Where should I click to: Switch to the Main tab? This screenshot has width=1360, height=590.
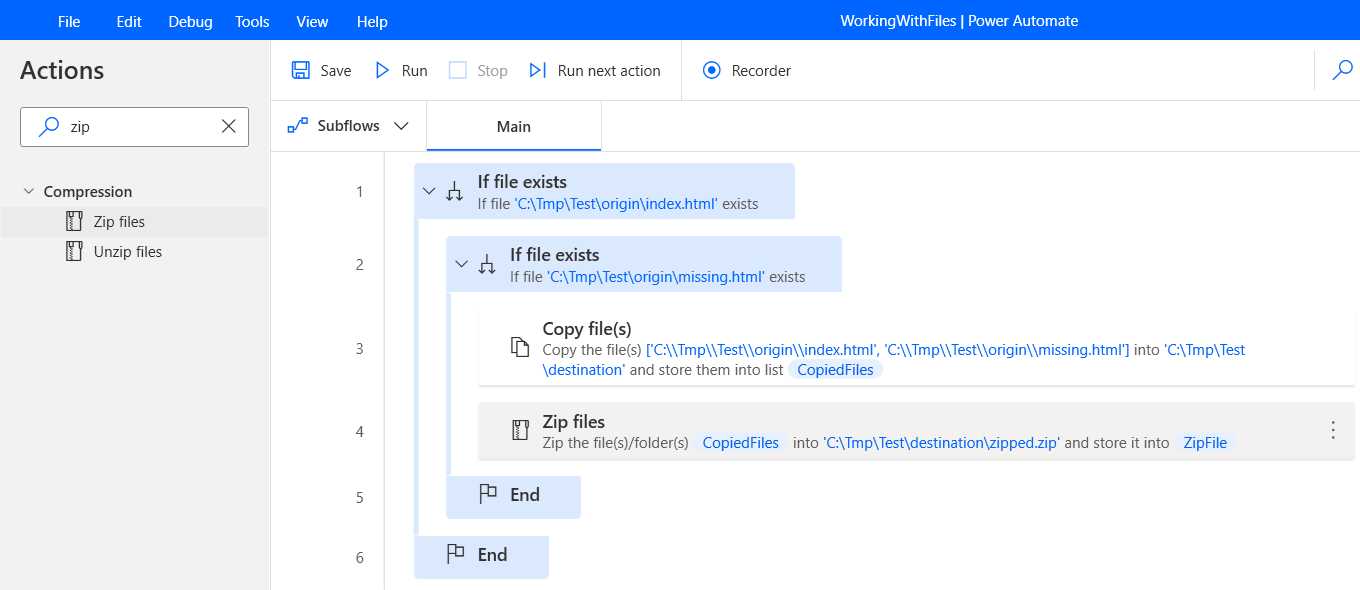513,126
